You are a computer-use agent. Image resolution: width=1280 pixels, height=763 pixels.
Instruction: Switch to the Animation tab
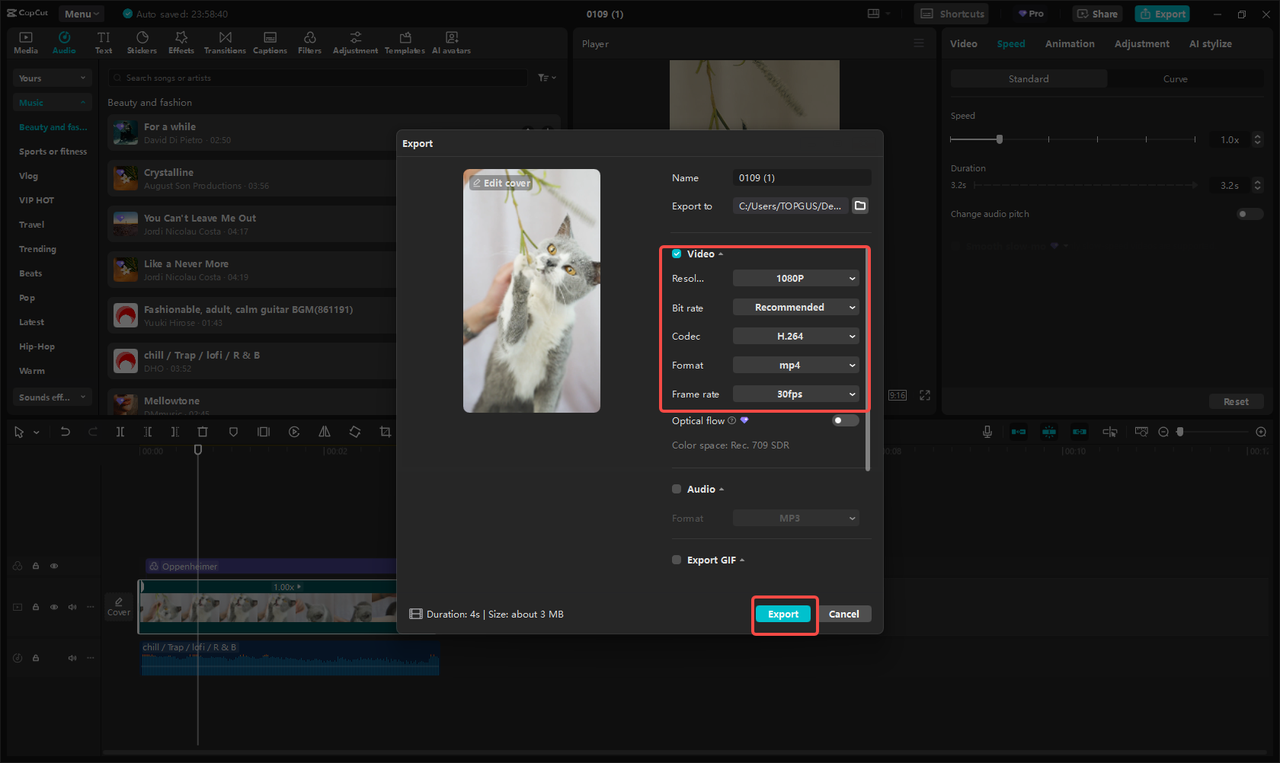[x=1070, y=43]
